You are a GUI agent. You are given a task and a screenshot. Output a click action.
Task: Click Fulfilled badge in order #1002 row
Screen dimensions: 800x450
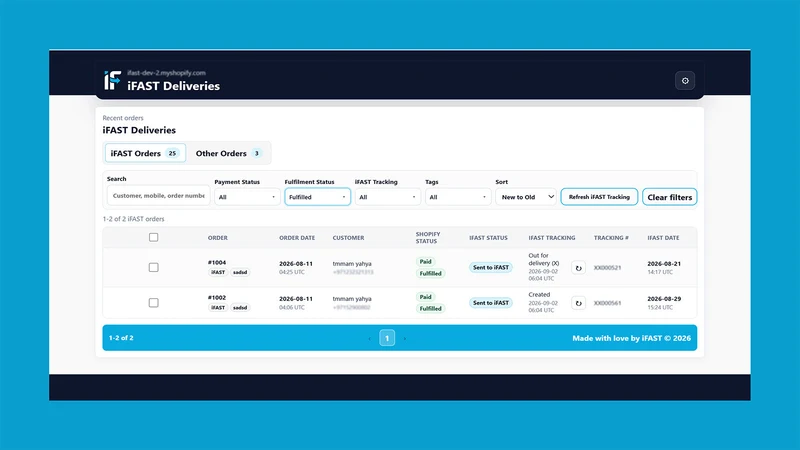pyautogui.click(x=431, y=309)
